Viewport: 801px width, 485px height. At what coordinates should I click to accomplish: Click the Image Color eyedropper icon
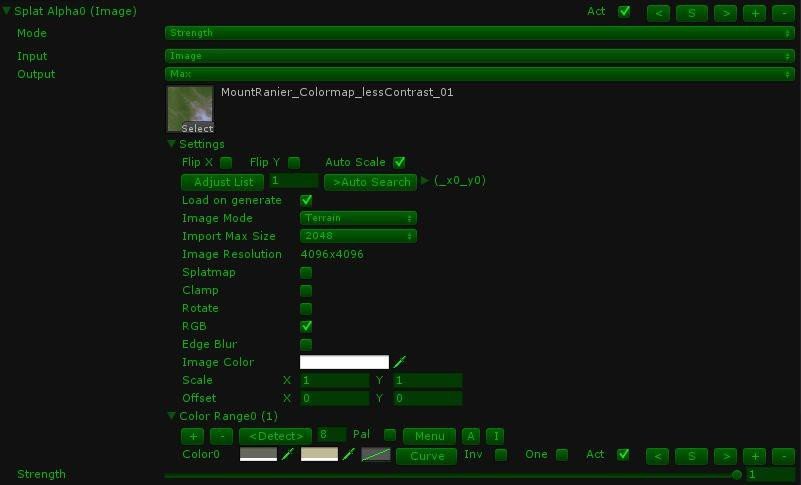pyautogui.click(x=399, y=362)
